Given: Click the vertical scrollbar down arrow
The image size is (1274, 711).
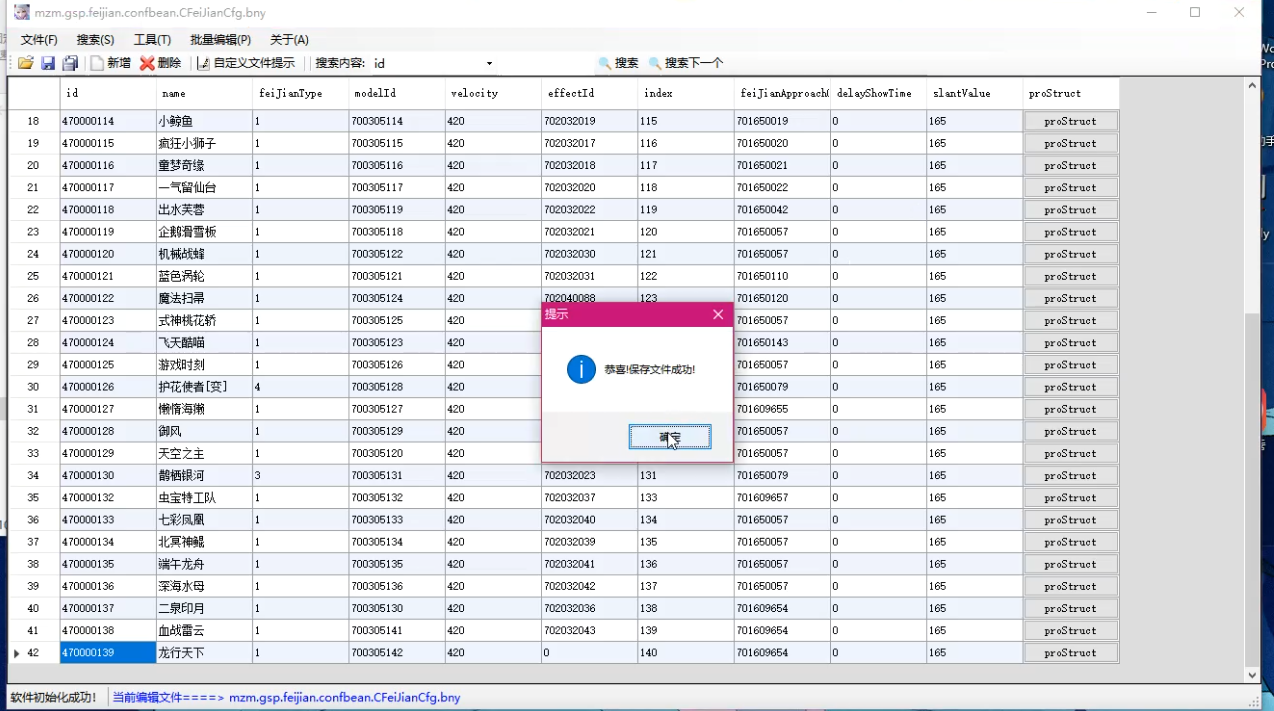Looking at the screenshot, I should coord(1252,675).
